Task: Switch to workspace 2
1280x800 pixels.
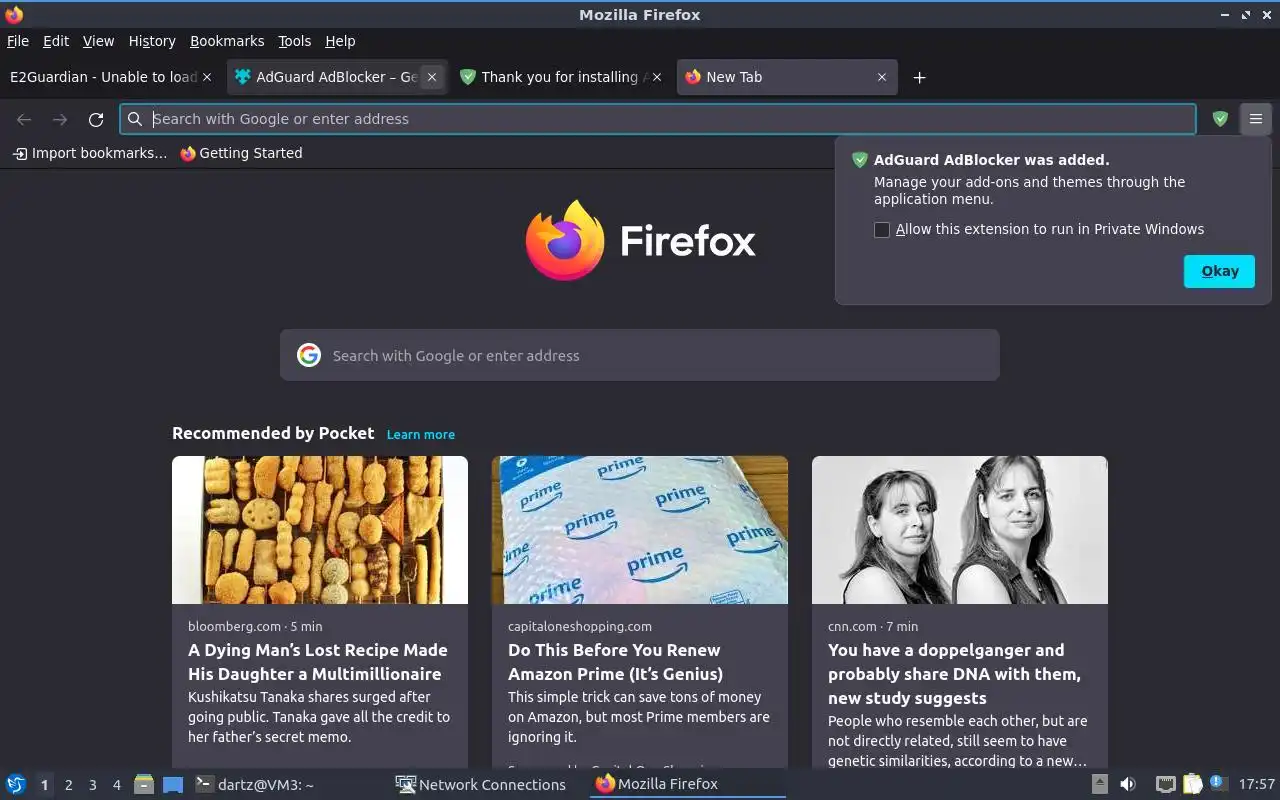Action: click(x=68, y=785)
